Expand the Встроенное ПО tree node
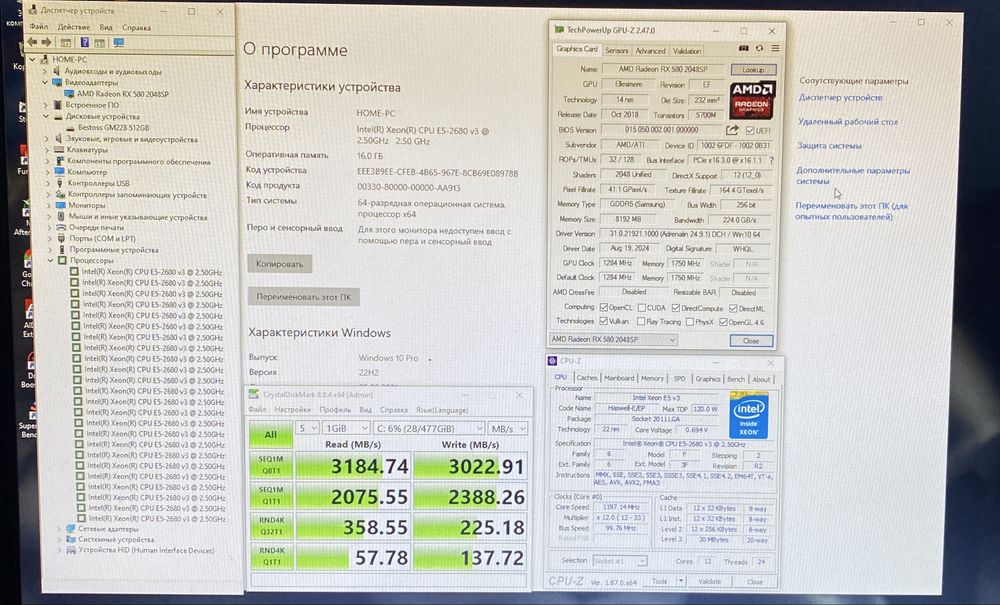 point(46,105)
